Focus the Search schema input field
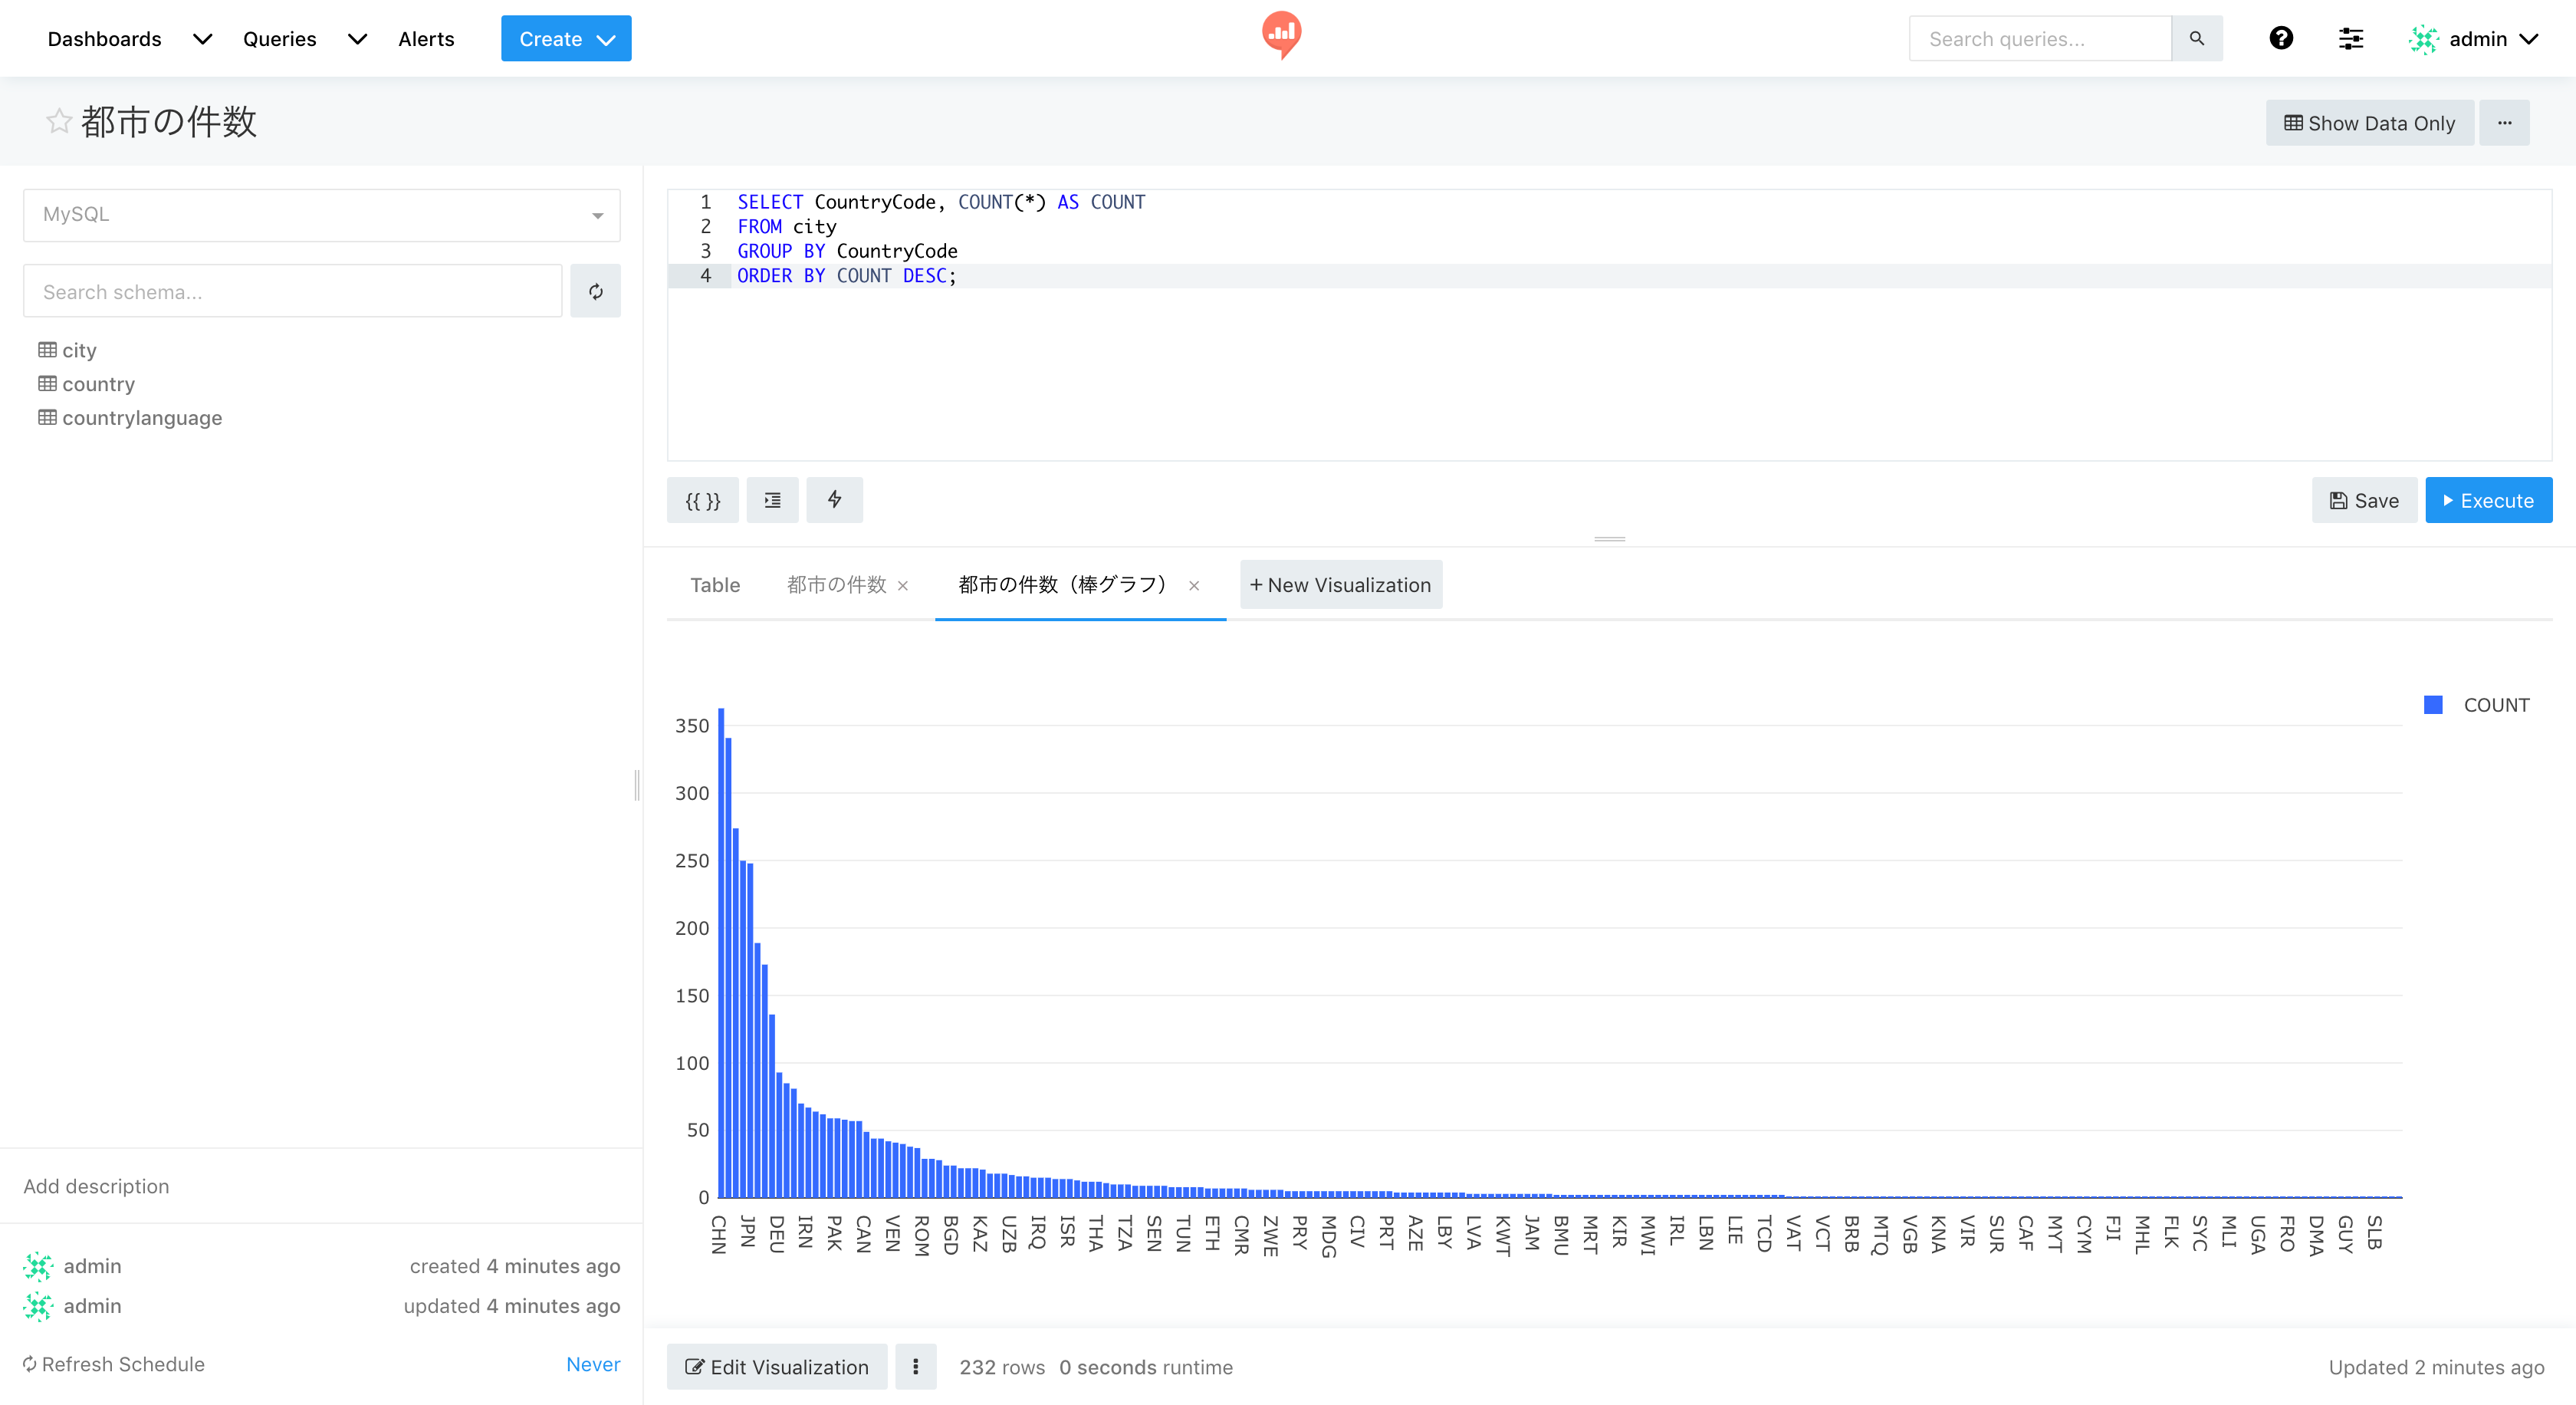The height and width of the screenshot is (1405, 2576). (x=292, y=291)
